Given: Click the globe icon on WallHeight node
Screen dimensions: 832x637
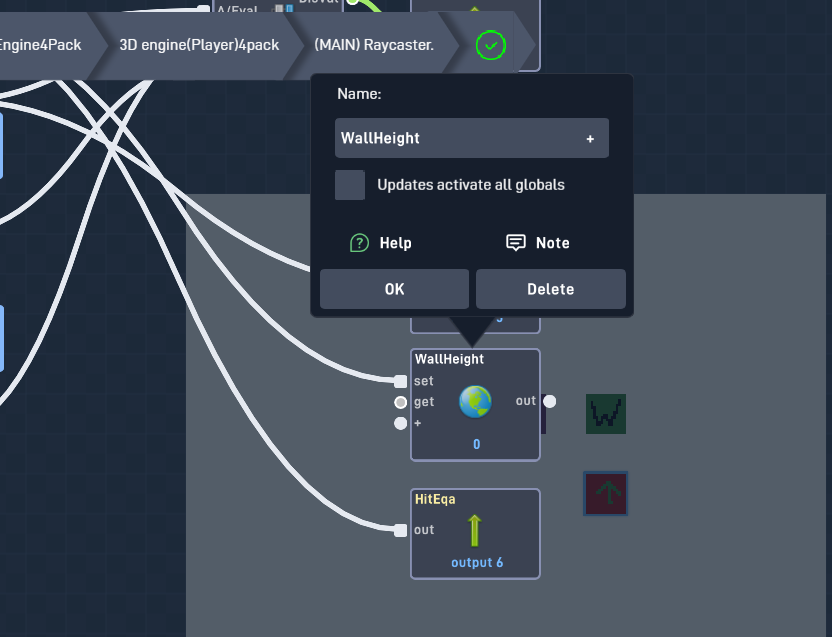Looking at the screenshot, I should [x=475, y=402].
